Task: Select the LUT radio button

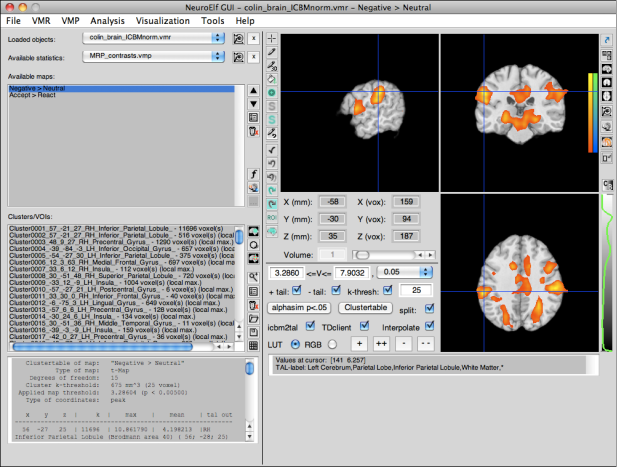Action: click(295, 345)
